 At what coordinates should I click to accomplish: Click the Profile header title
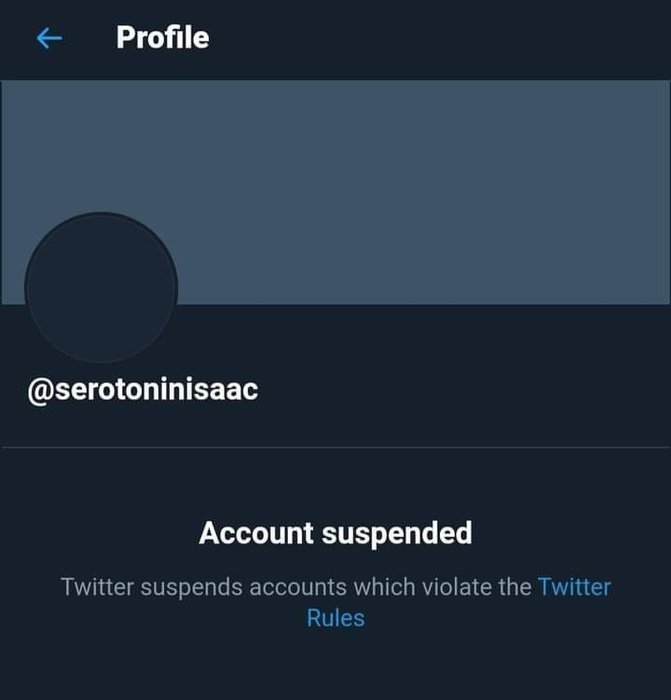point(163,38)
